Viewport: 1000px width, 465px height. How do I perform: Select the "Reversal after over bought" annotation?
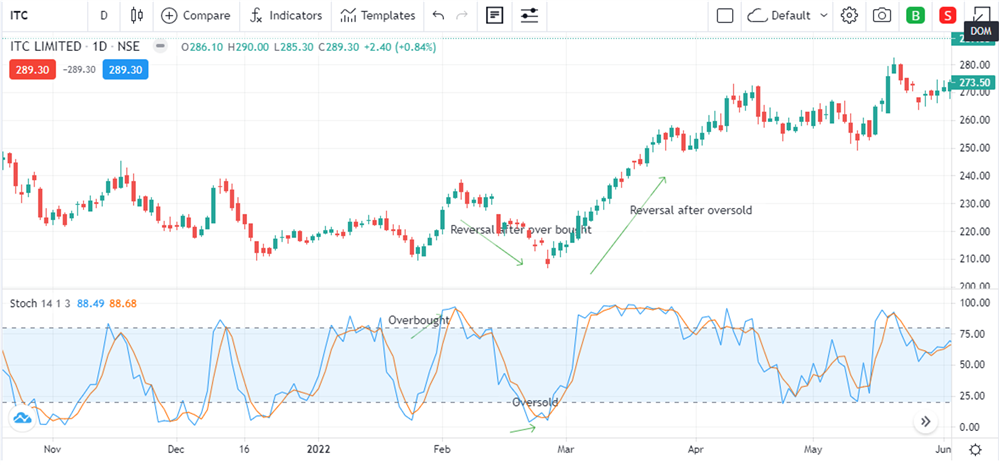[x=521, y=230]
